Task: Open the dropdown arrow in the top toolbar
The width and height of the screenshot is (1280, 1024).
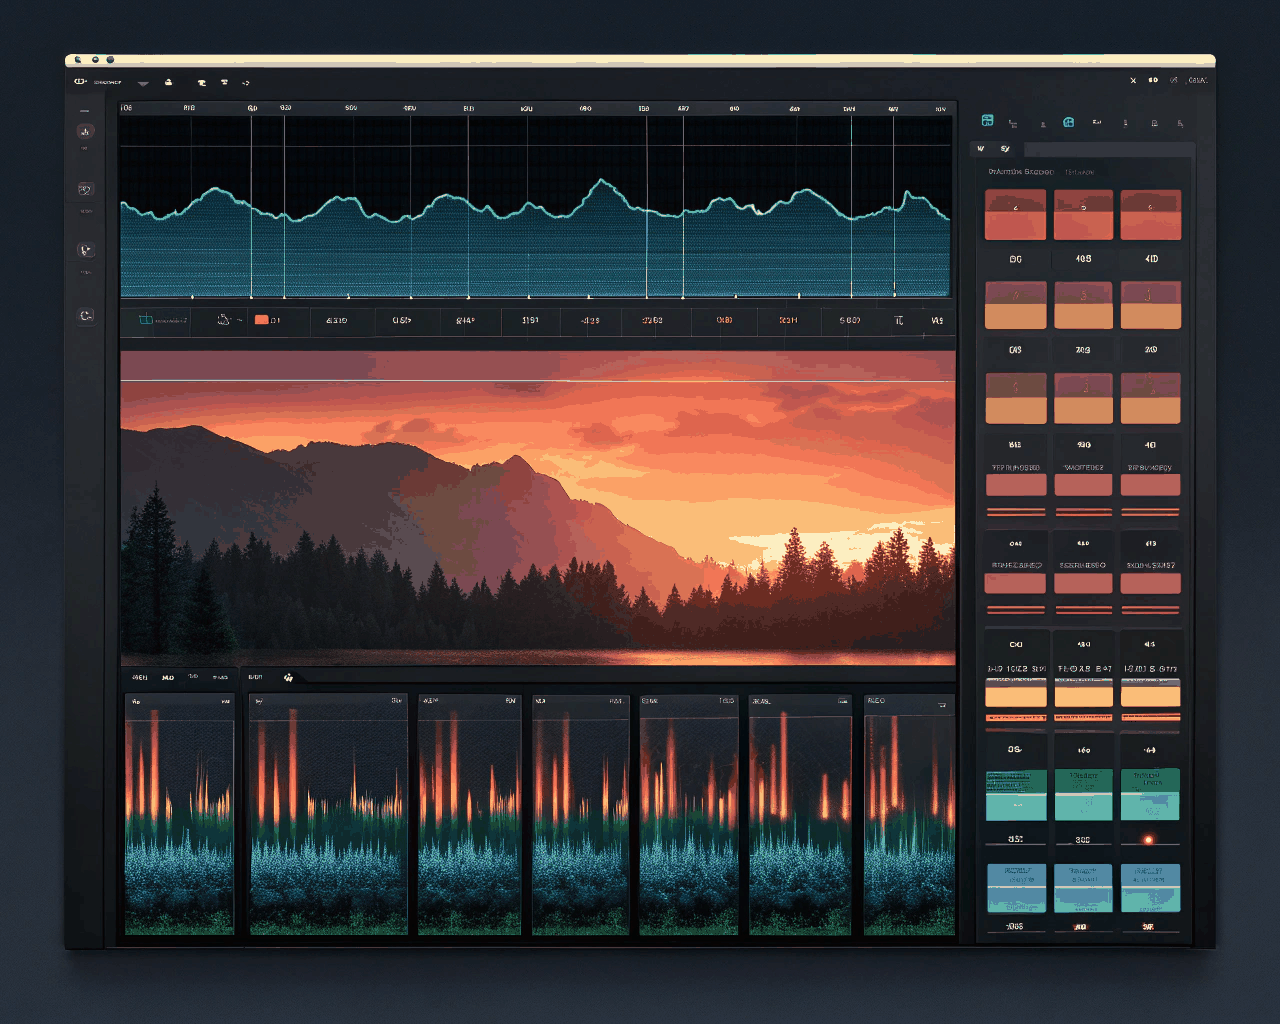Action: pos(142,83)
